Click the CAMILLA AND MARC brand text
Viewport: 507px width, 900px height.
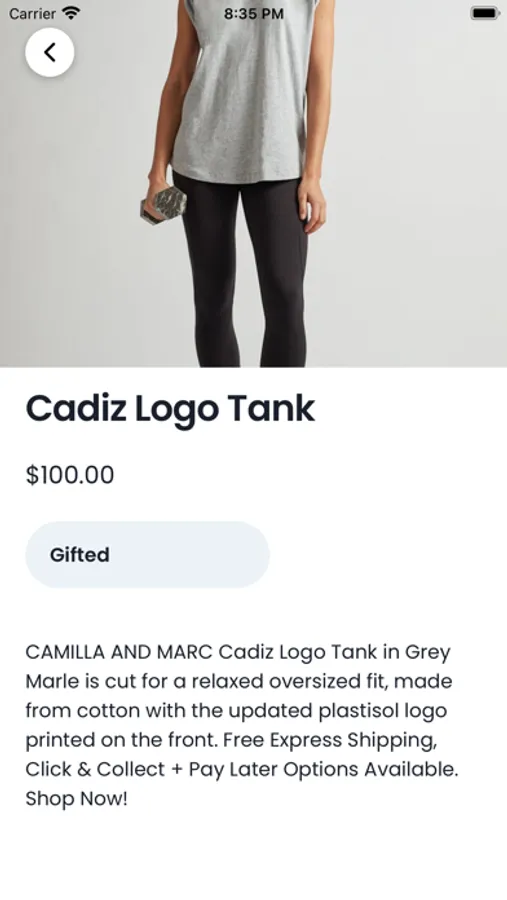[x=119, y=652]
